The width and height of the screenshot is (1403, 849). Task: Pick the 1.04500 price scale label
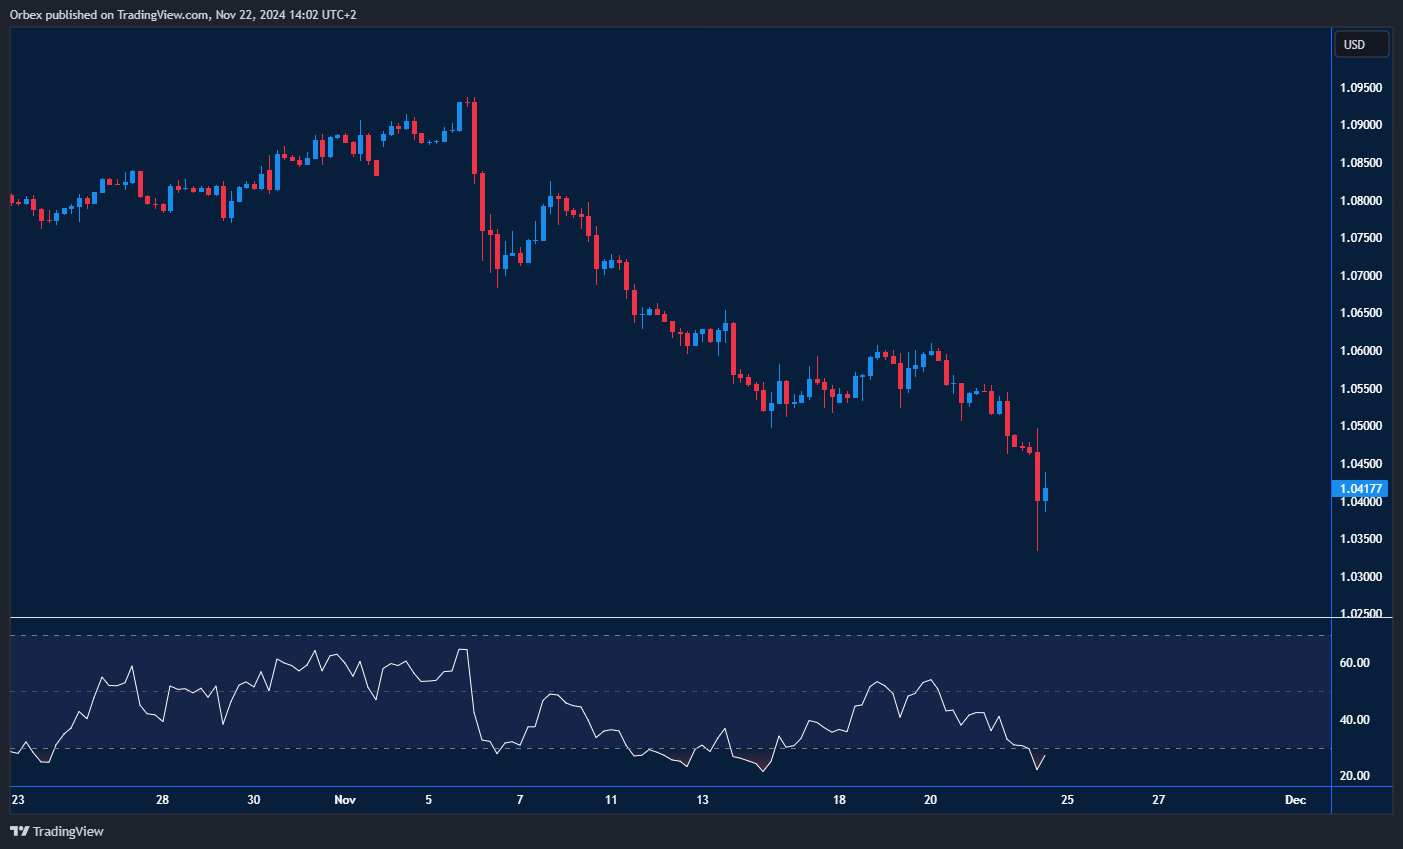click(x=1361, y=464)
